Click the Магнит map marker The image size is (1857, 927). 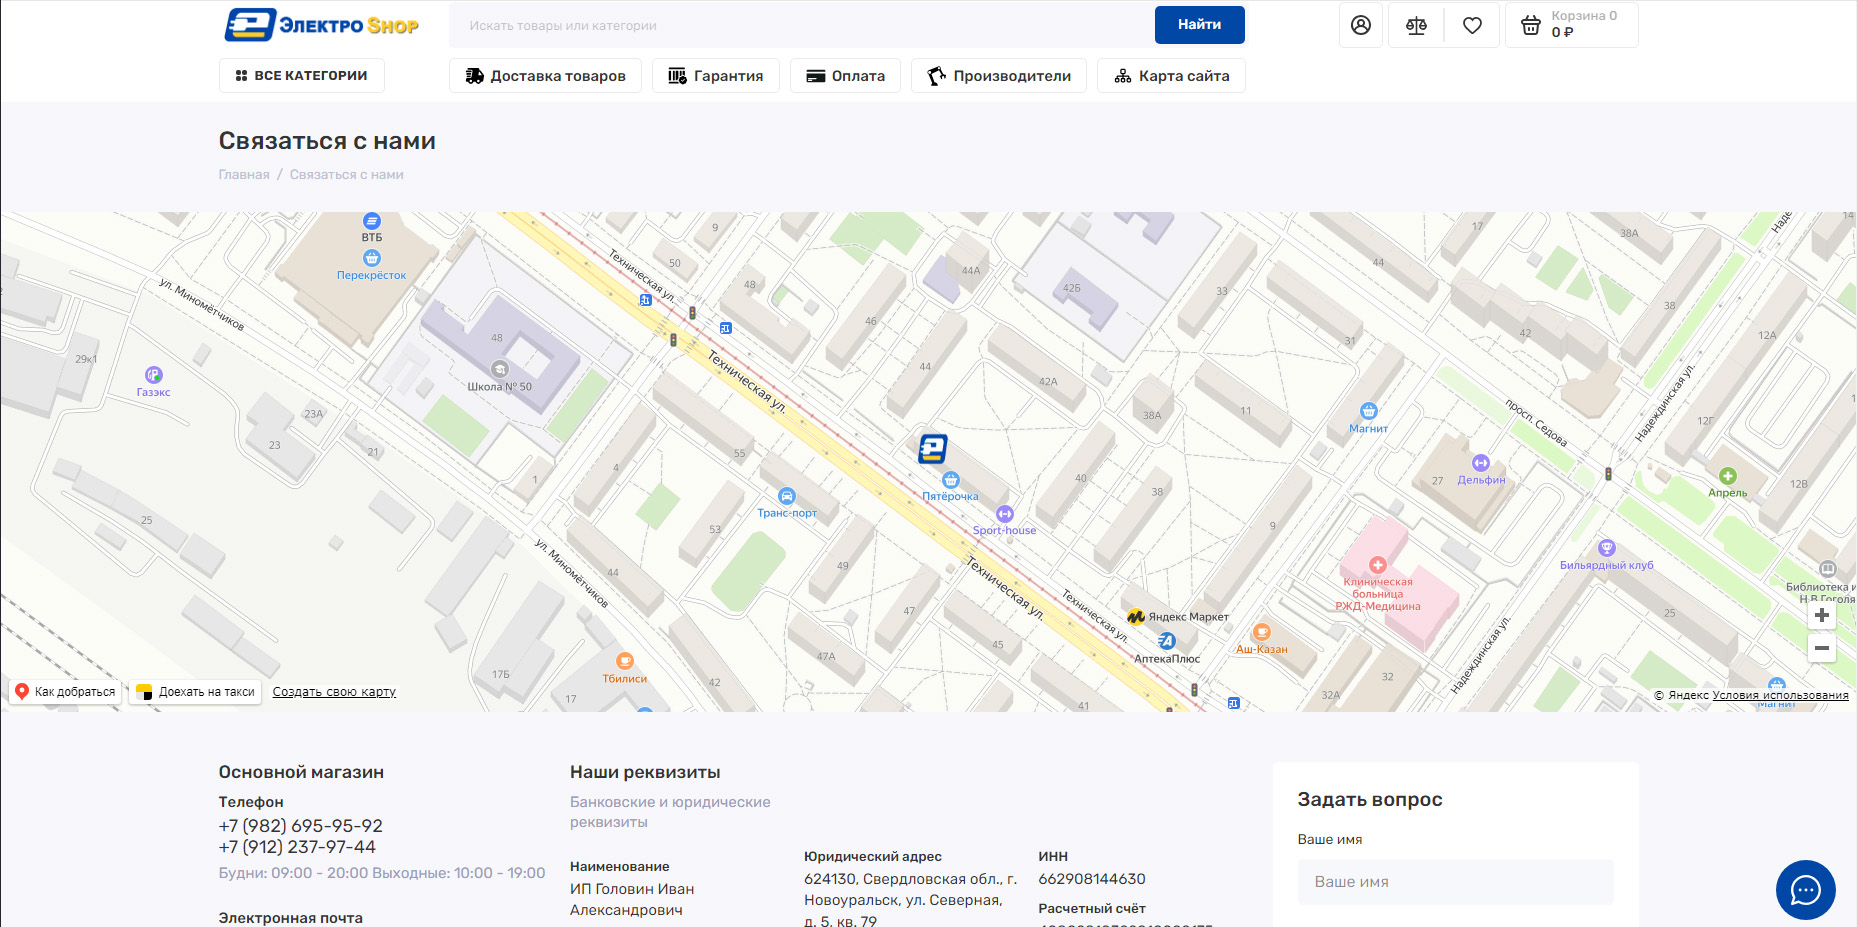(x=1369, y=411)
